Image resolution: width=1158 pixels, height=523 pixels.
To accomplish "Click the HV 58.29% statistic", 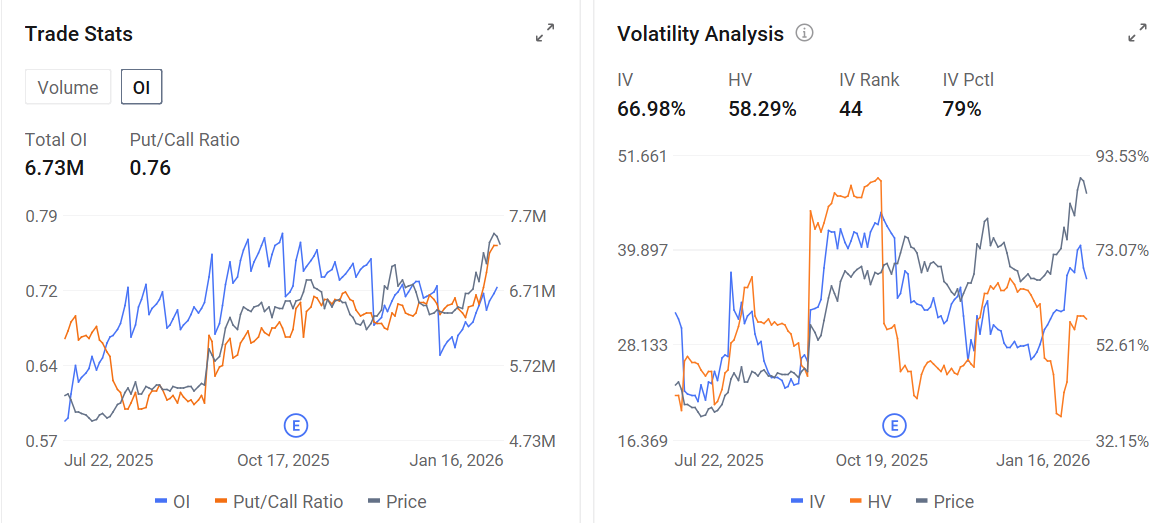I will pyautogui.click(x=762, y=109).
